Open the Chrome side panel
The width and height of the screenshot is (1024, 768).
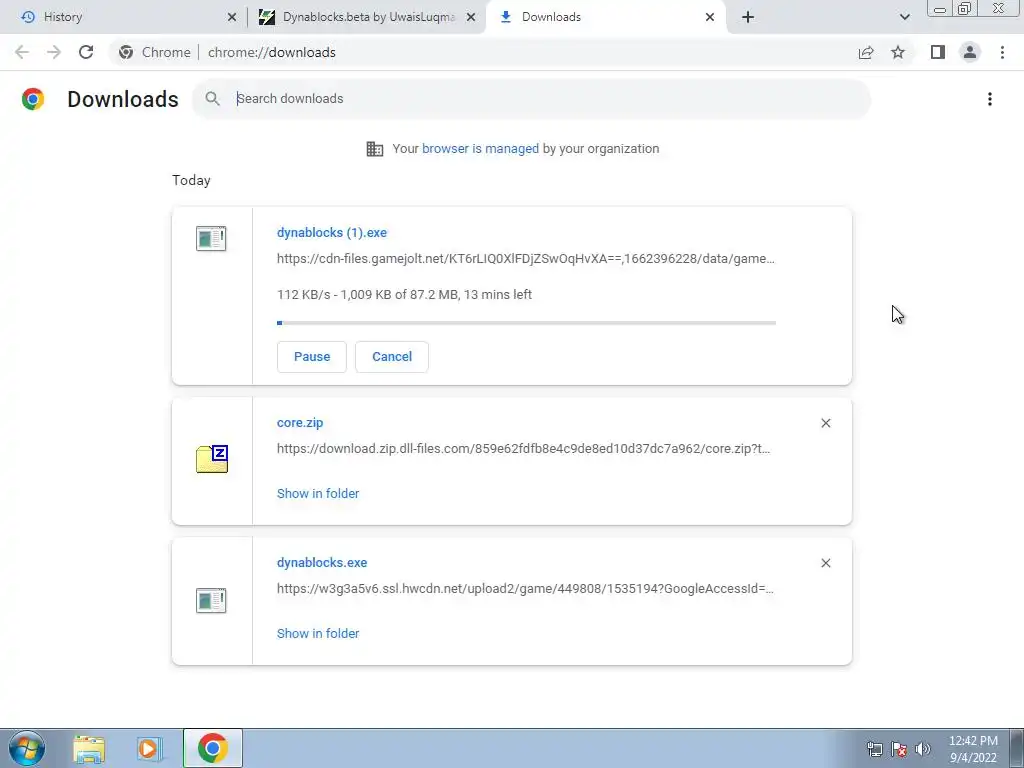938,52
